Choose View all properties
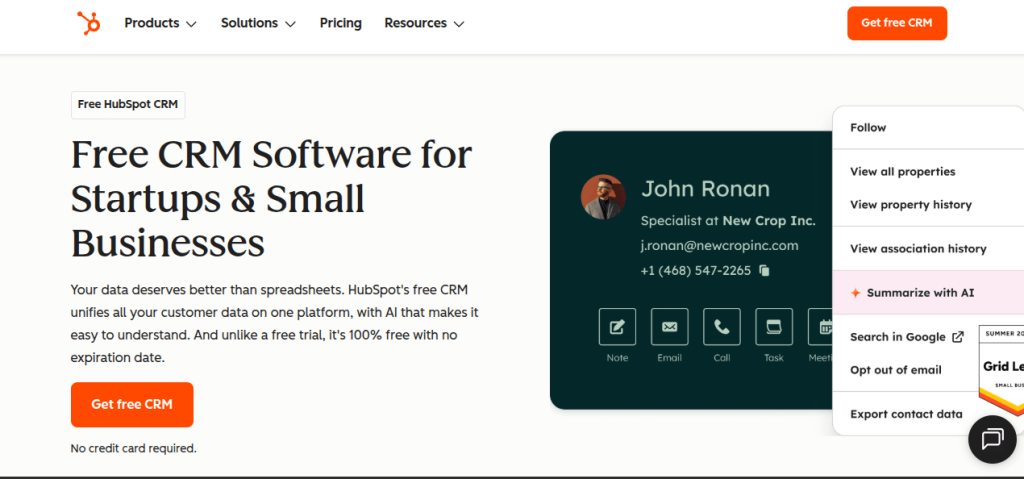 (x=903, y=172)
